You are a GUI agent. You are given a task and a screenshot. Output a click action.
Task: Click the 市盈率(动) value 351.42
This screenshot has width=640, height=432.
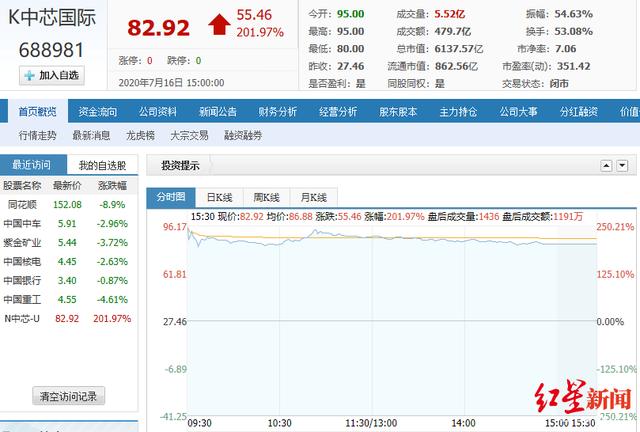573,66
